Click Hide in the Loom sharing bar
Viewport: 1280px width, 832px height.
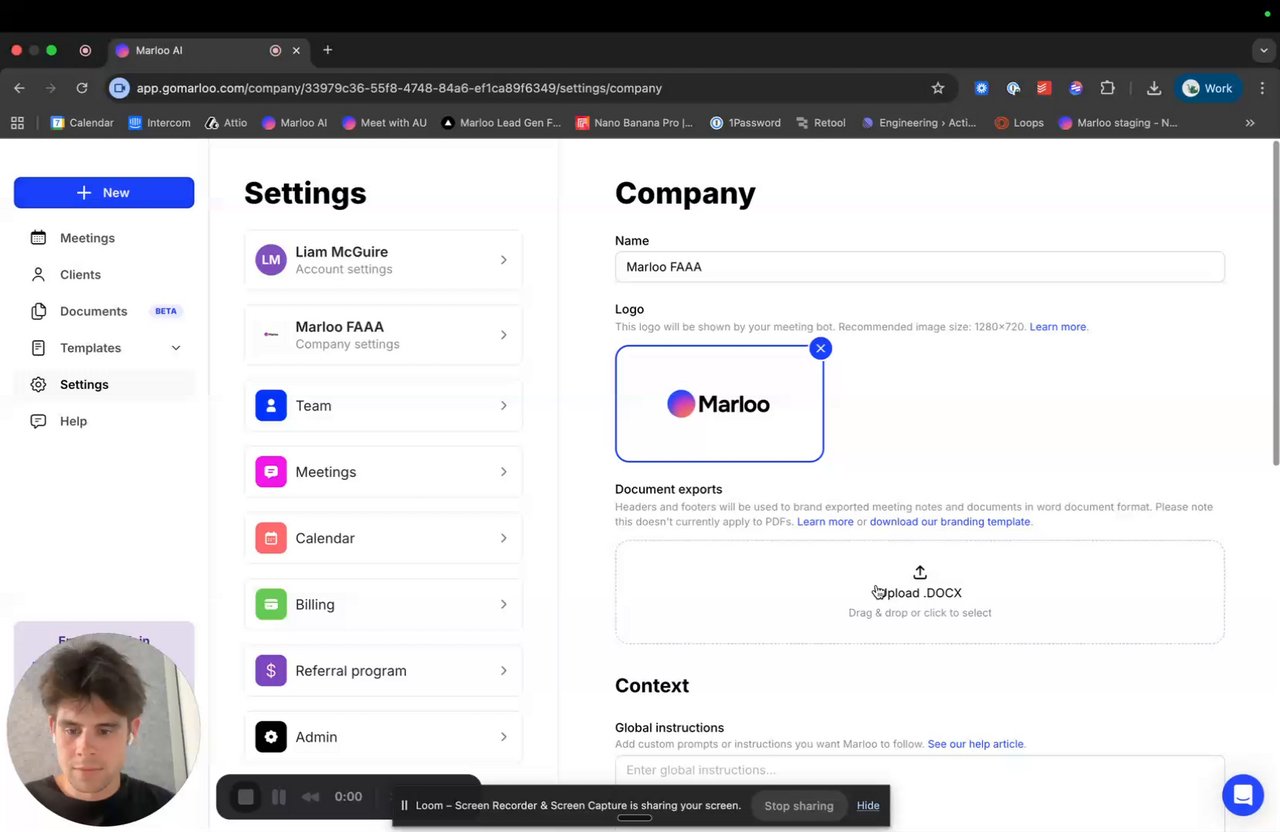coord(868,806)
